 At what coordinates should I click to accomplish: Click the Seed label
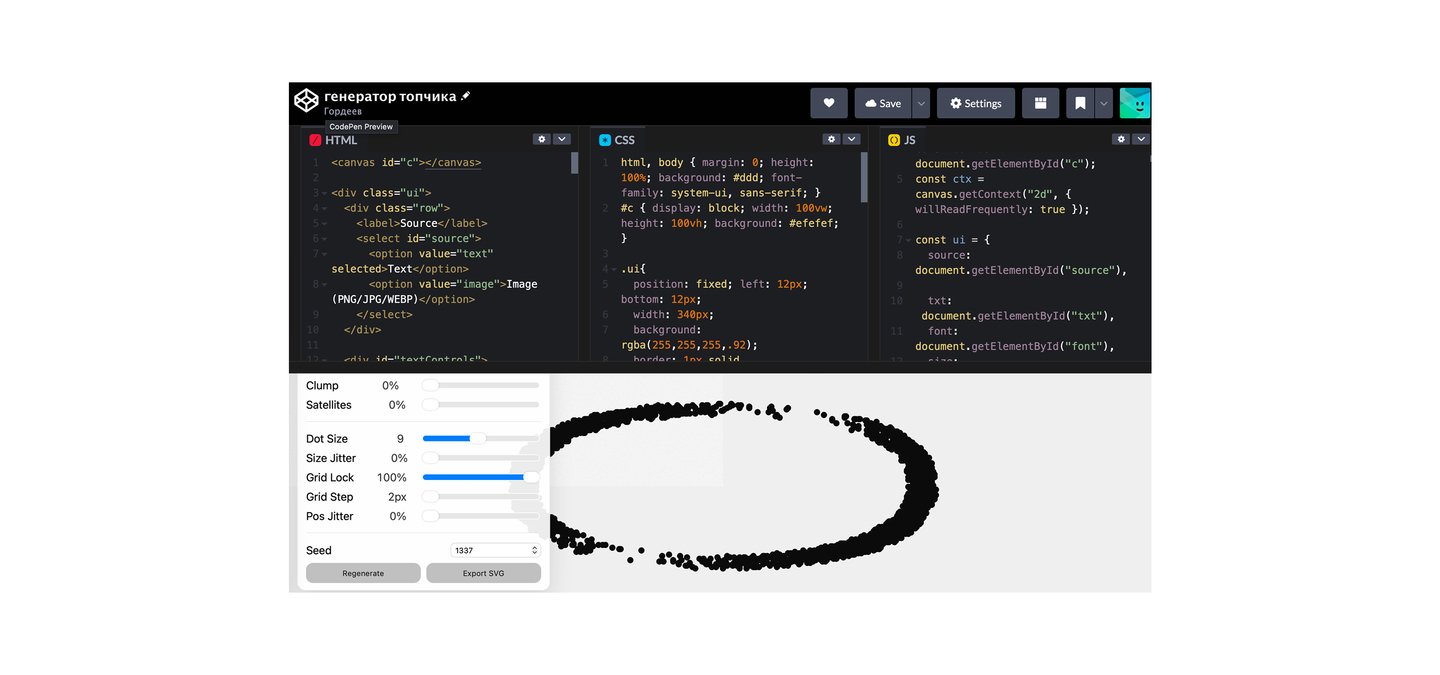point(319,550)
